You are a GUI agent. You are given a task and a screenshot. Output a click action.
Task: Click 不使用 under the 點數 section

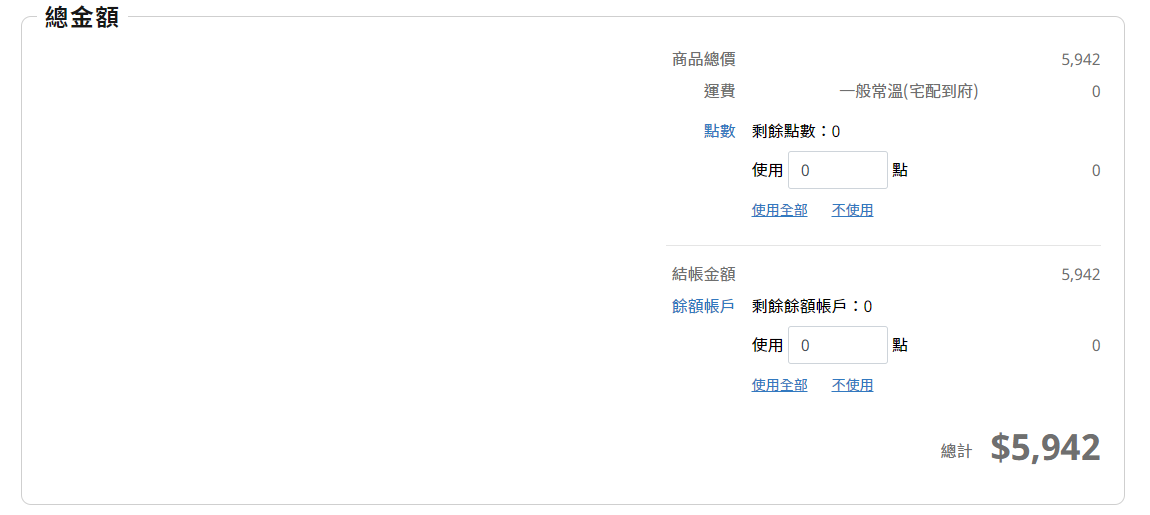pyautogui.click(x=852, y=210)
